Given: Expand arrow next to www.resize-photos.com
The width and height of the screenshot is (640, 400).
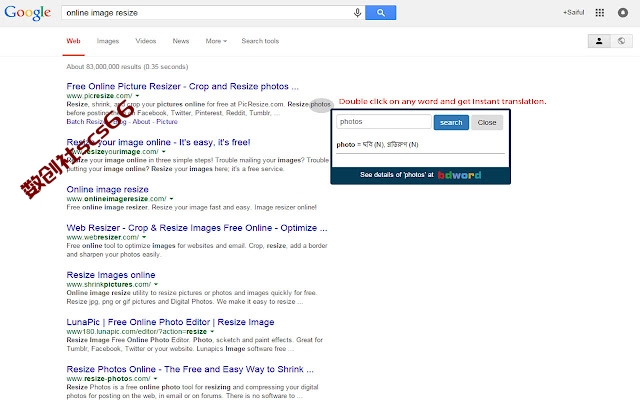Looking at the screenshot, I should (x=156, y=379).
